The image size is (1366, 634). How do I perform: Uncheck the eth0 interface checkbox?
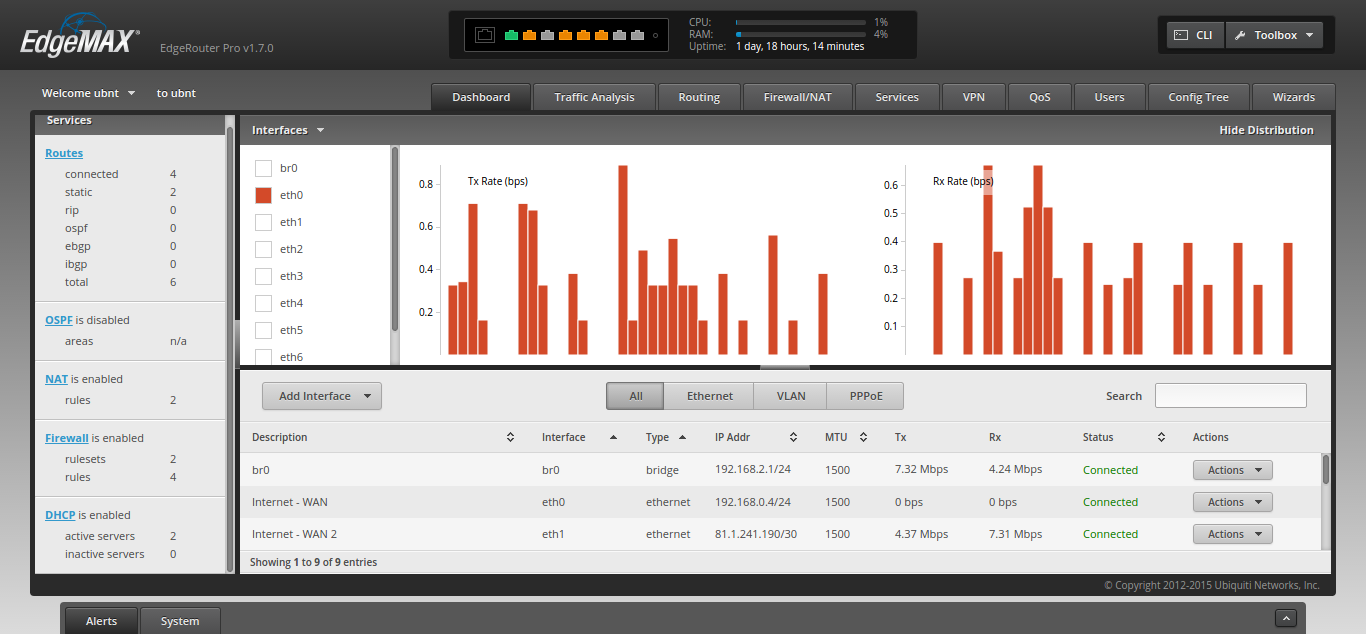[x=264, y=195]
